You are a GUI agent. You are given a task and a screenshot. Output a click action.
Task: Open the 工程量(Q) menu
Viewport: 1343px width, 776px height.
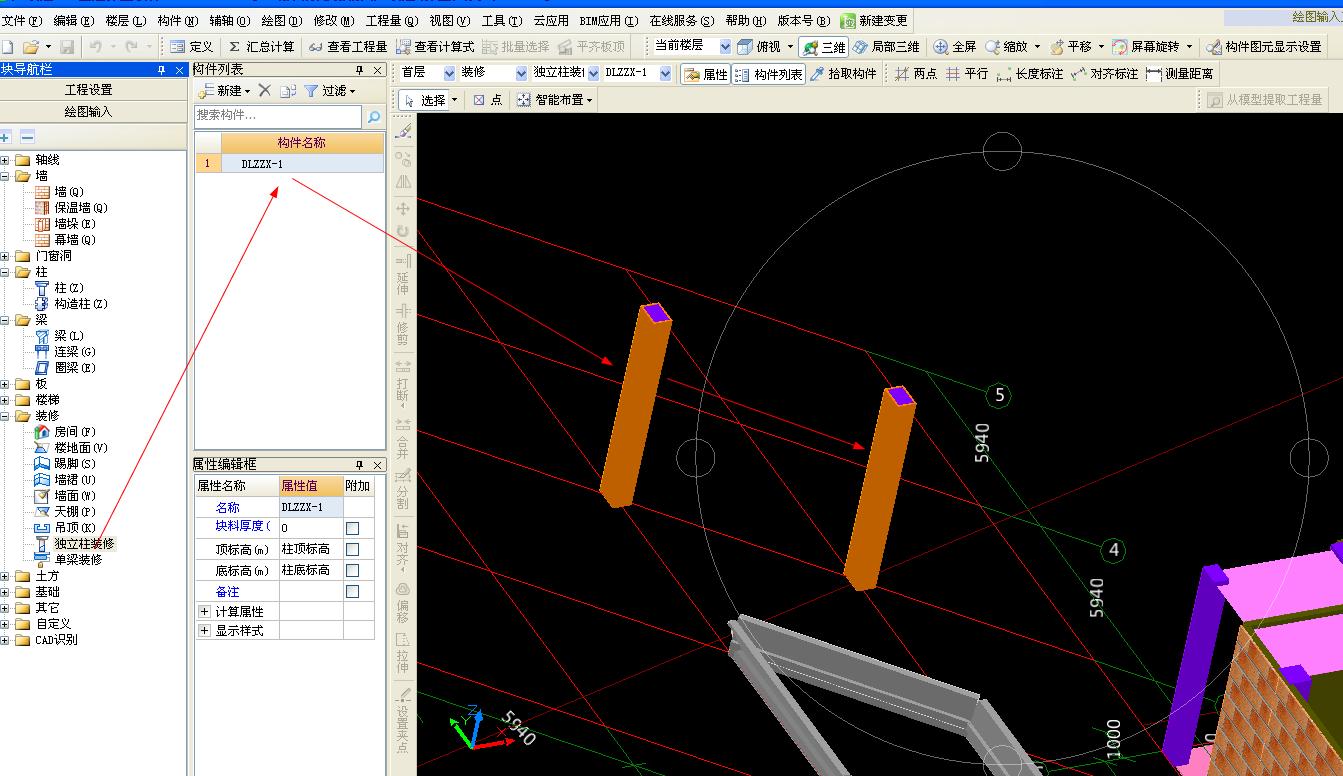[392, 20]
